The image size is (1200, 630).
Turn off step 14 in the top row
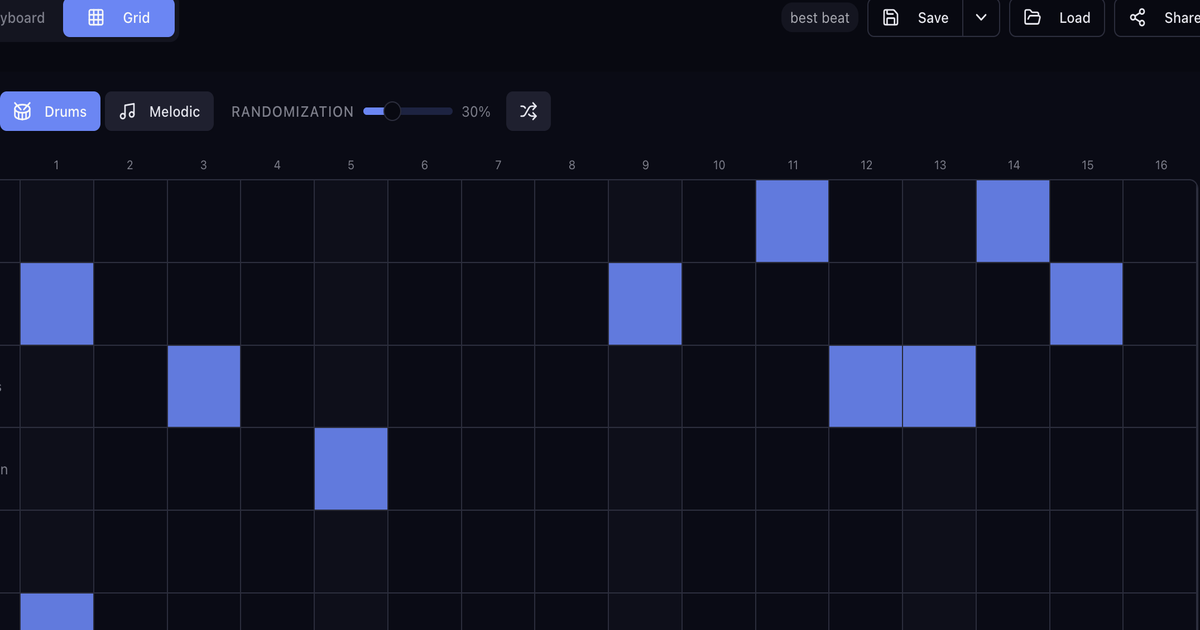click(x=1013, y=221)
